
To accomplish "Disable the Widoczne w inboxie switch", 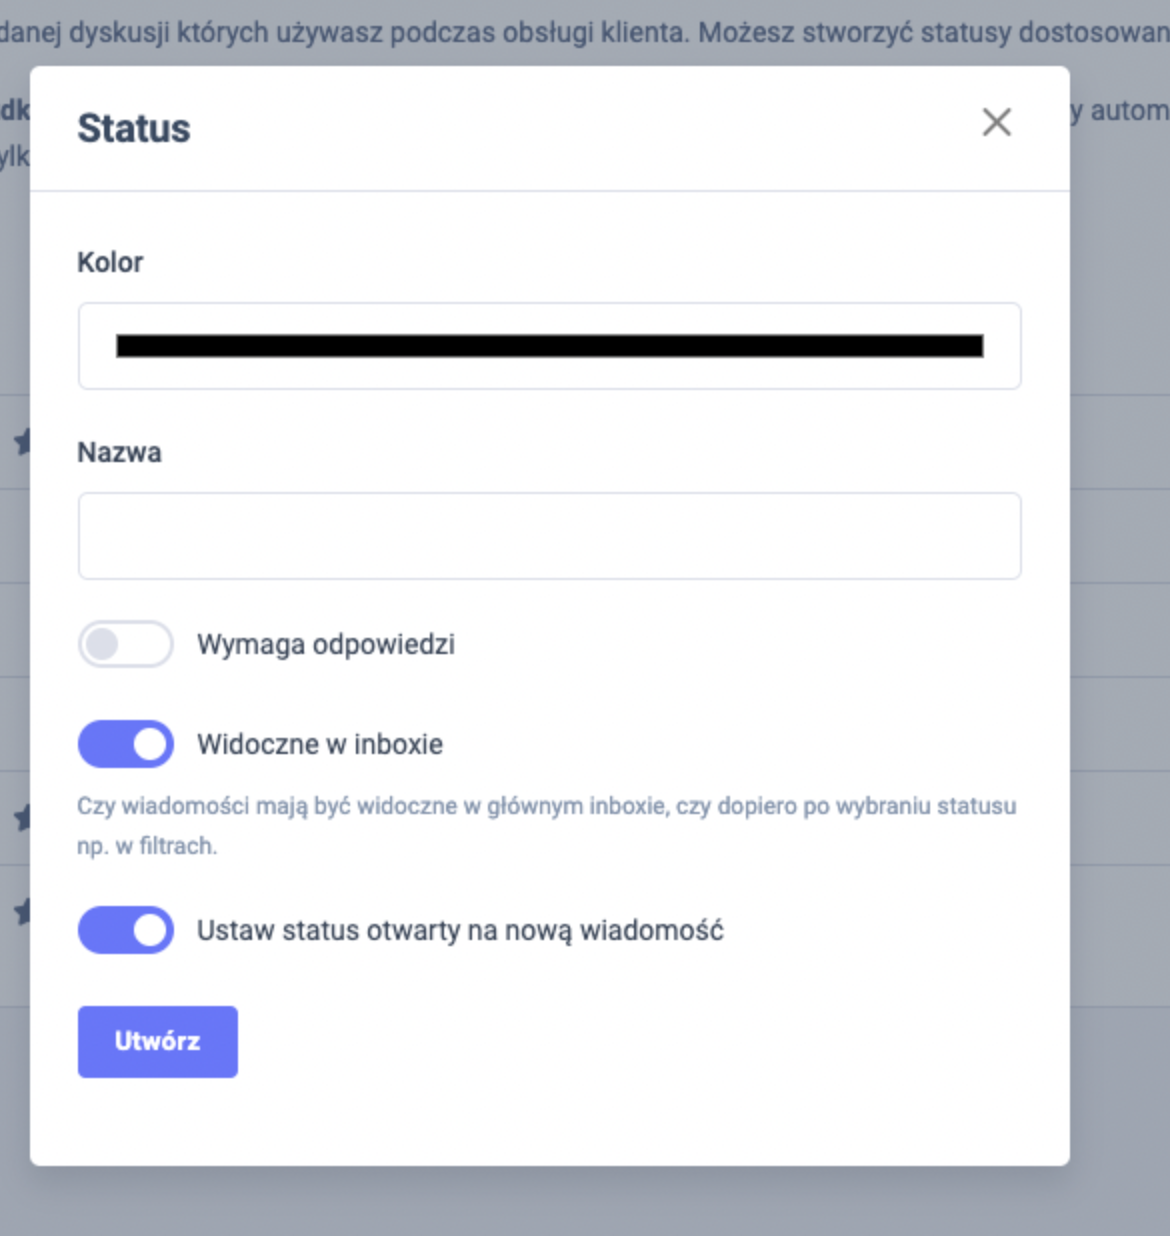I will coord(125,745).
